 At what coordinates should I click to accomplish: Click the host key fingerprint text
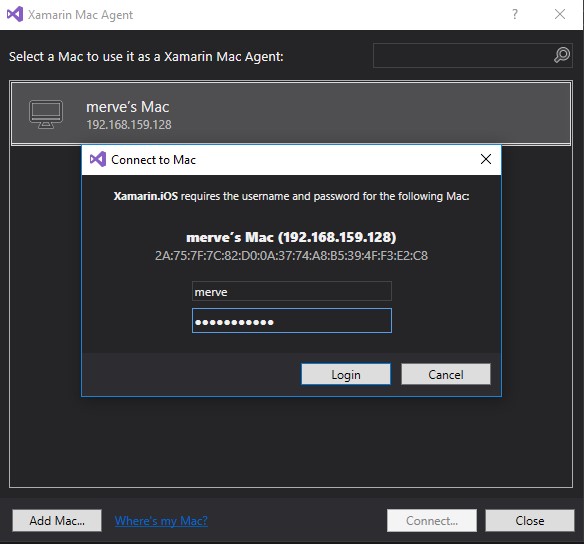(291, 256)
